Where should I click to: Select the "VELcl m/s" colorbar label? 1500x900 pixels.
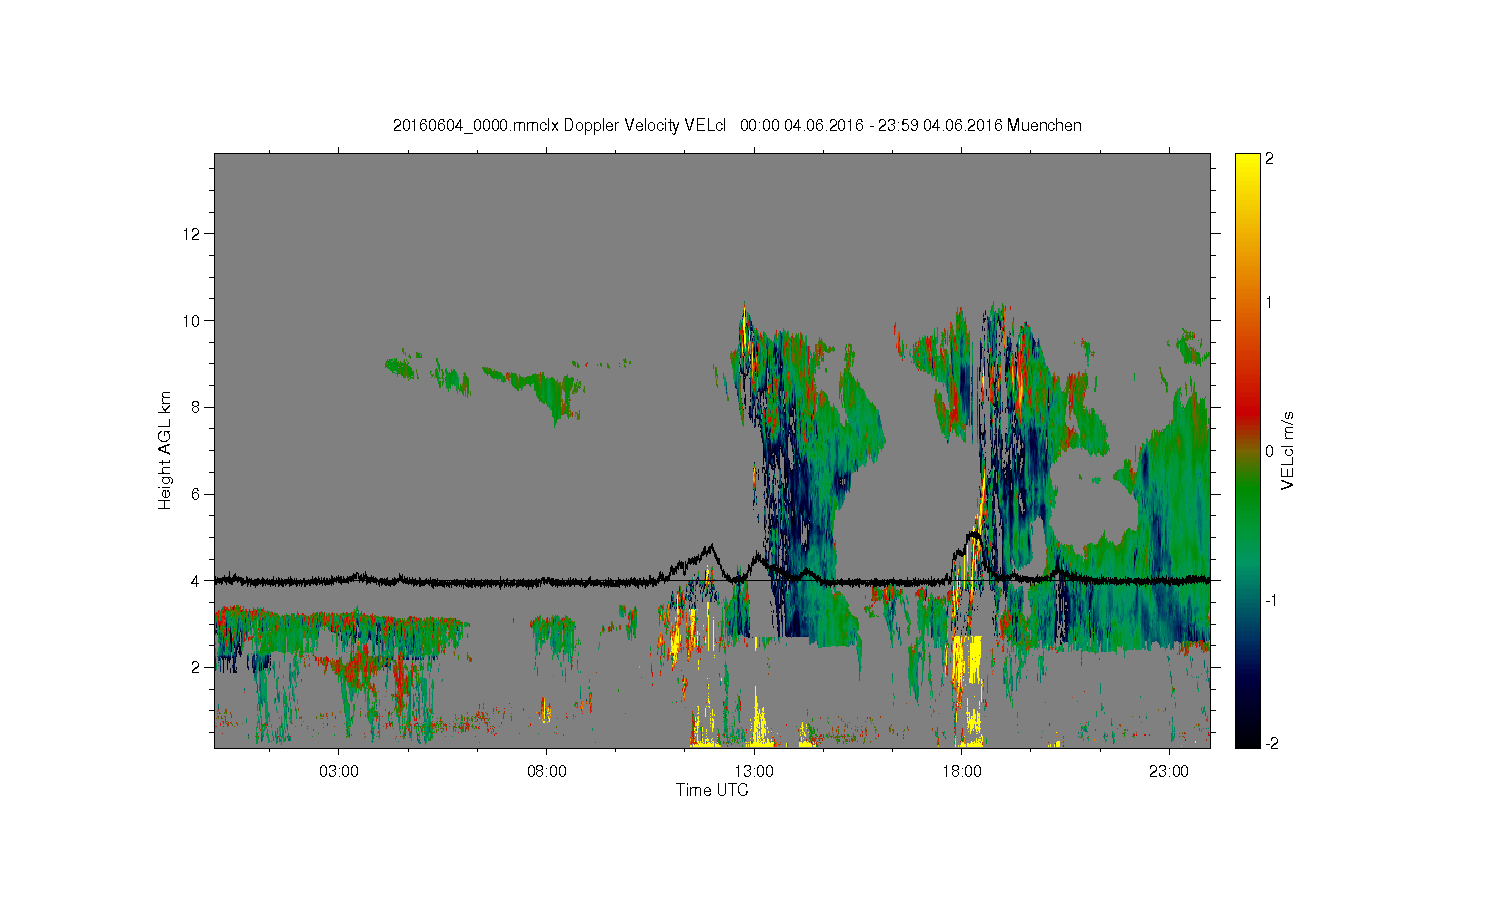(x=1287, y=450)
